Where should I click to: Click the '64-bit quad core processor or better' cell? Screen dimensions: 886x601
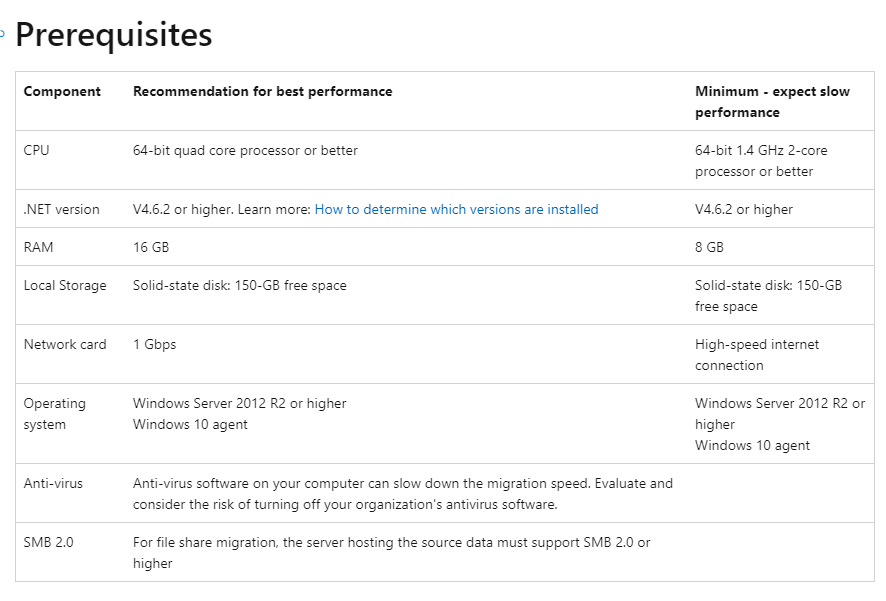click(x=245, y=150)
